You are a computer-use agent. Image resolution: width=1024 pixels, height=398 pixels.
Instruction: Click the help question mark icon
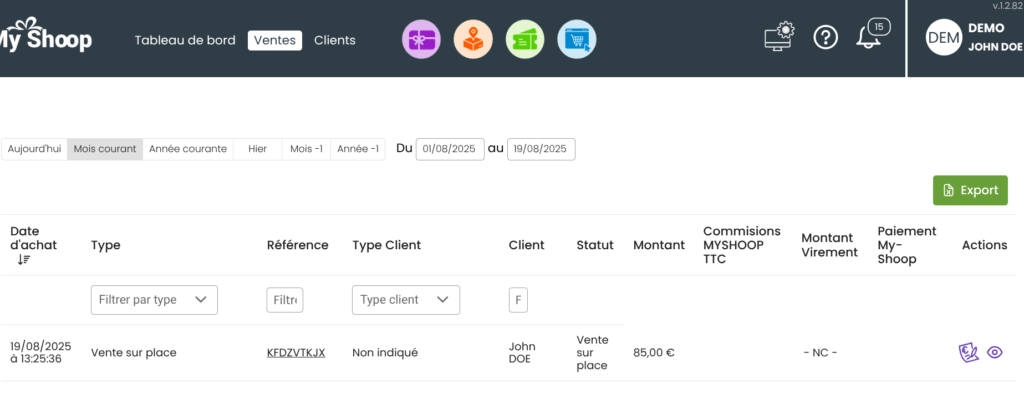[825, 37]
